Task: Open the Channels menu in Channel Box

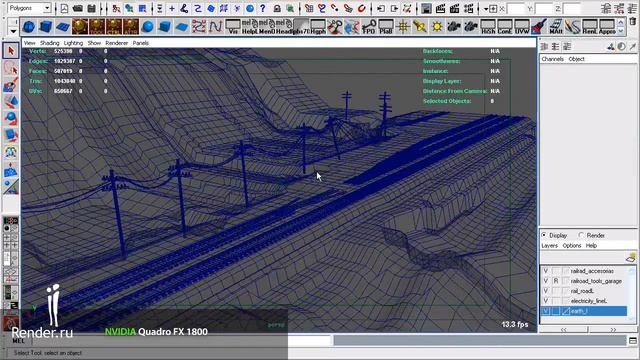Action: [x=552, y=59]
